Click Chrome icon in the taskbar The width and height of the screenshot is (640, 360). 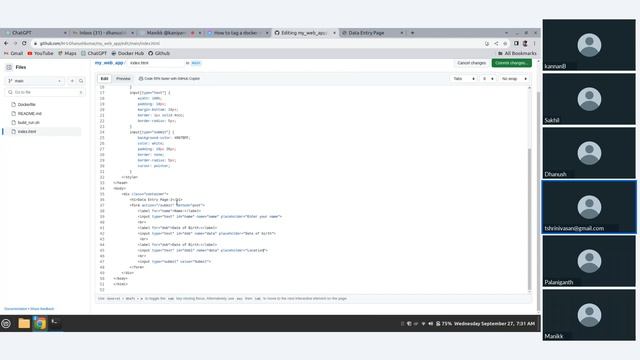coord(40,324)
